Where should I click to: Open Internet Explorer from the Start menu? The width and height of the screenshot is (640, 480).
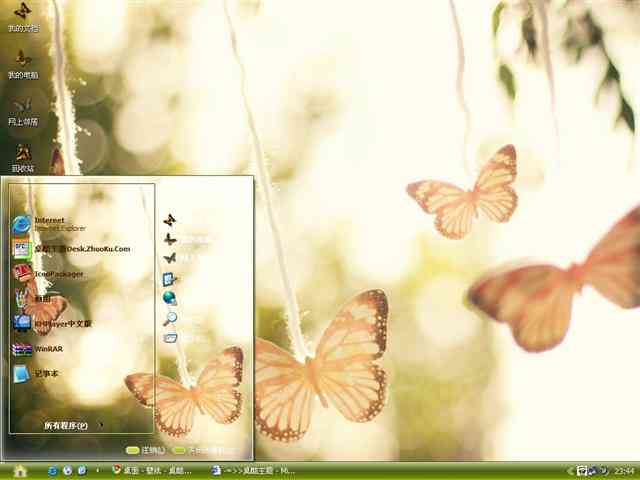[x=50, y=224]
